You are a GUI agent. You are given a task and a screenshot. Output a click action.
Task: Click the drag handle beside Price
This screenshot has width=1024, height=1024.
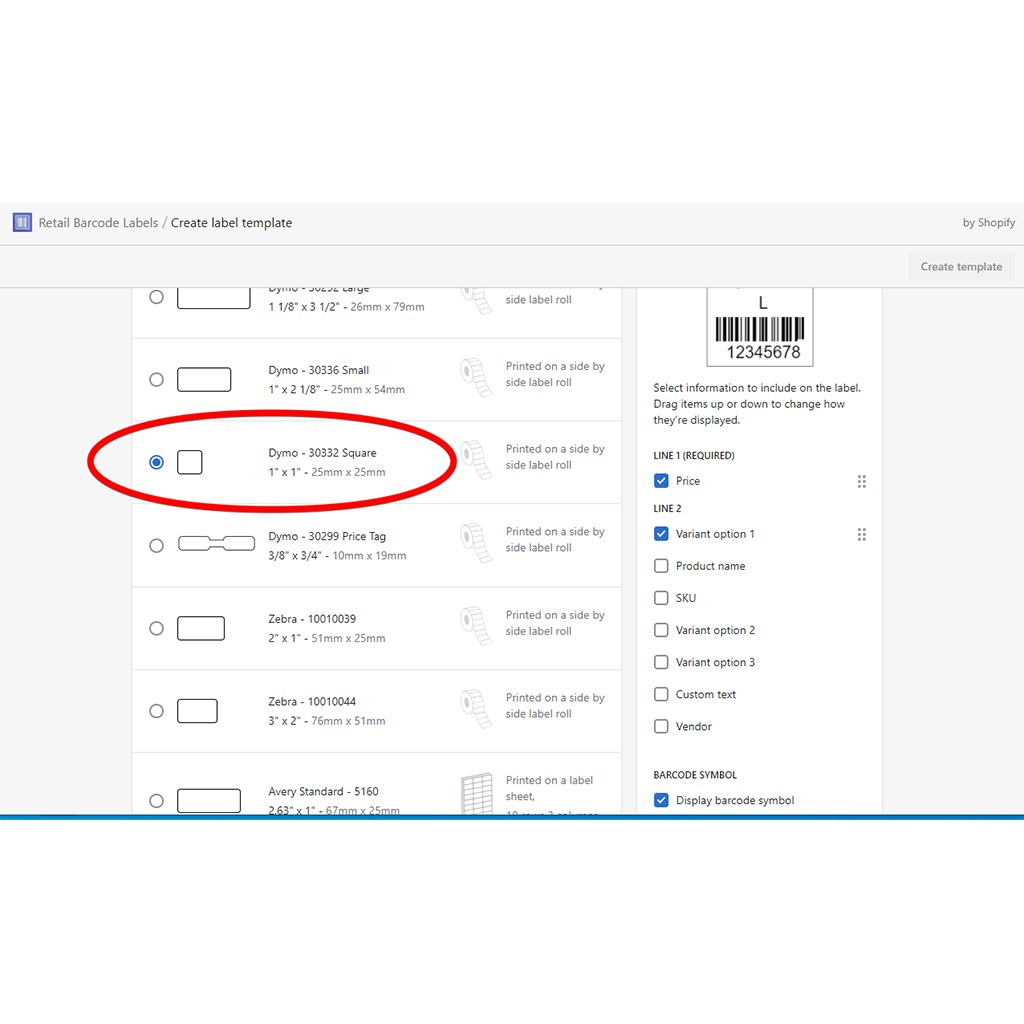(x=861, y=481)
